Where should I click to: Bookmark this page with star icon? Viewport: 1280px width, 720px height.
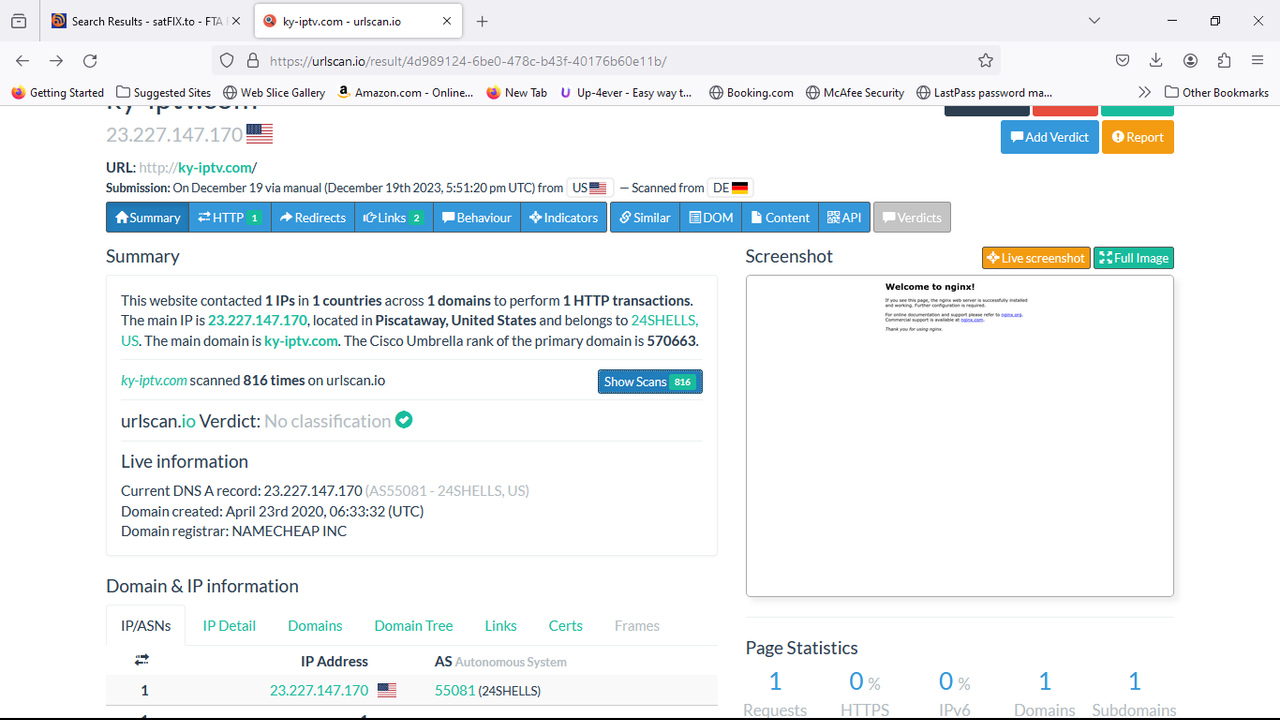click(x=986, y=61)
